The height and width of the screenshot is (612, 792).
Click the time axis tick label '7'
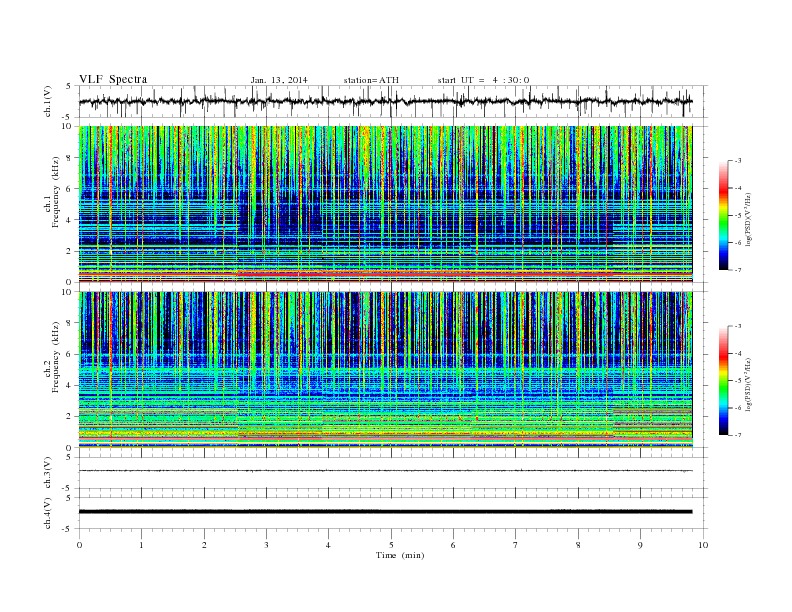coord(516,545)
